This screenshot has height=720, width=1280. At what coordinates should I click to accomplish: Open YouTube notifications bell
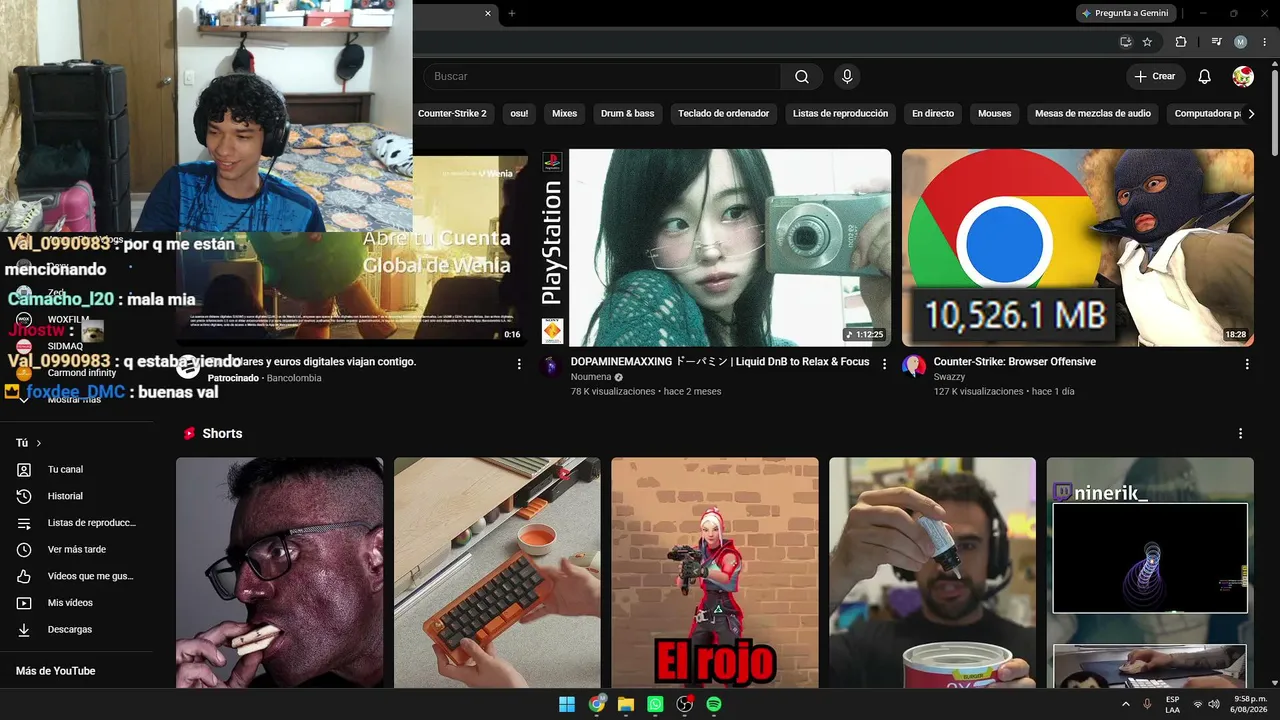click(1204, 76)
